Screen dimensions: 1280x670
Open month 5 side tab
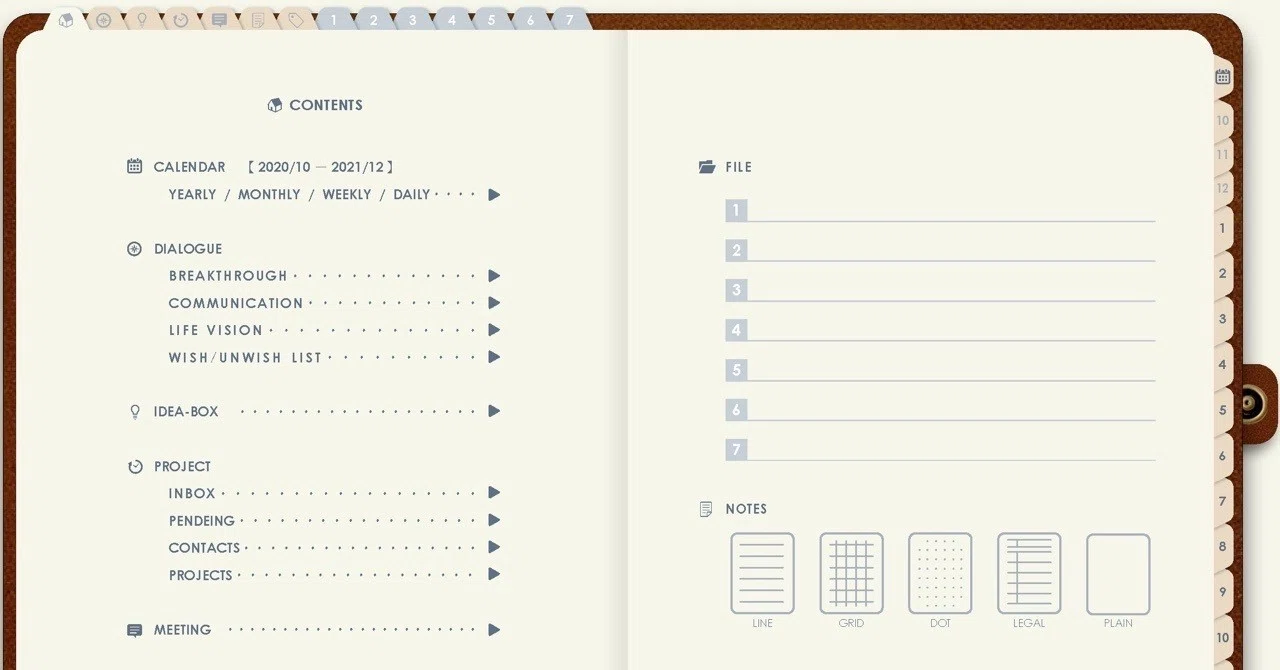click(x=1223, y=410)
